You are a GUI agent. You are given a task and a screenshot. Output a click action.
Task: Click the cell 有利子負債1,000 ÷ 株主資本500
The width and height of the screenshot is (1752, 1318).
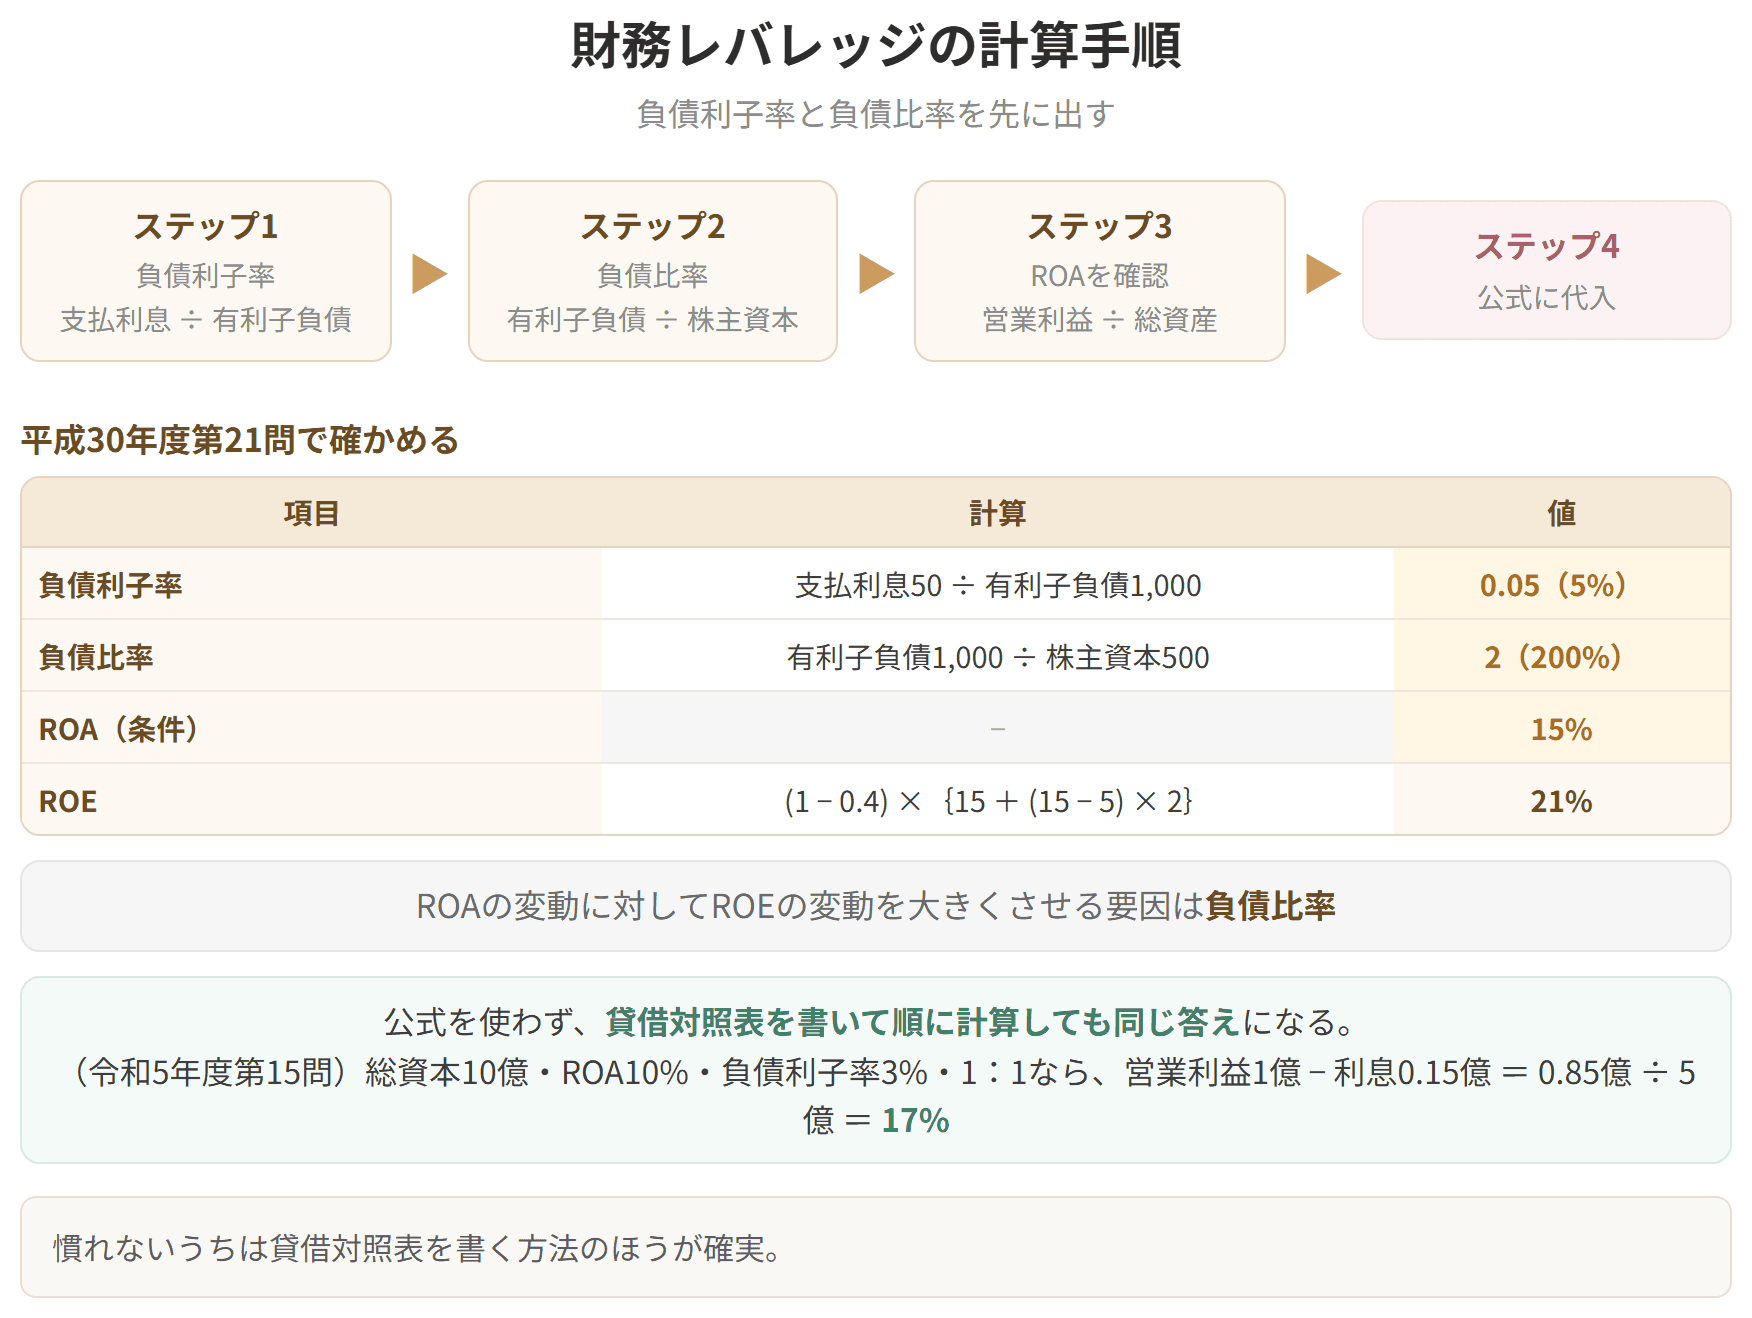[x=998, y=657]
